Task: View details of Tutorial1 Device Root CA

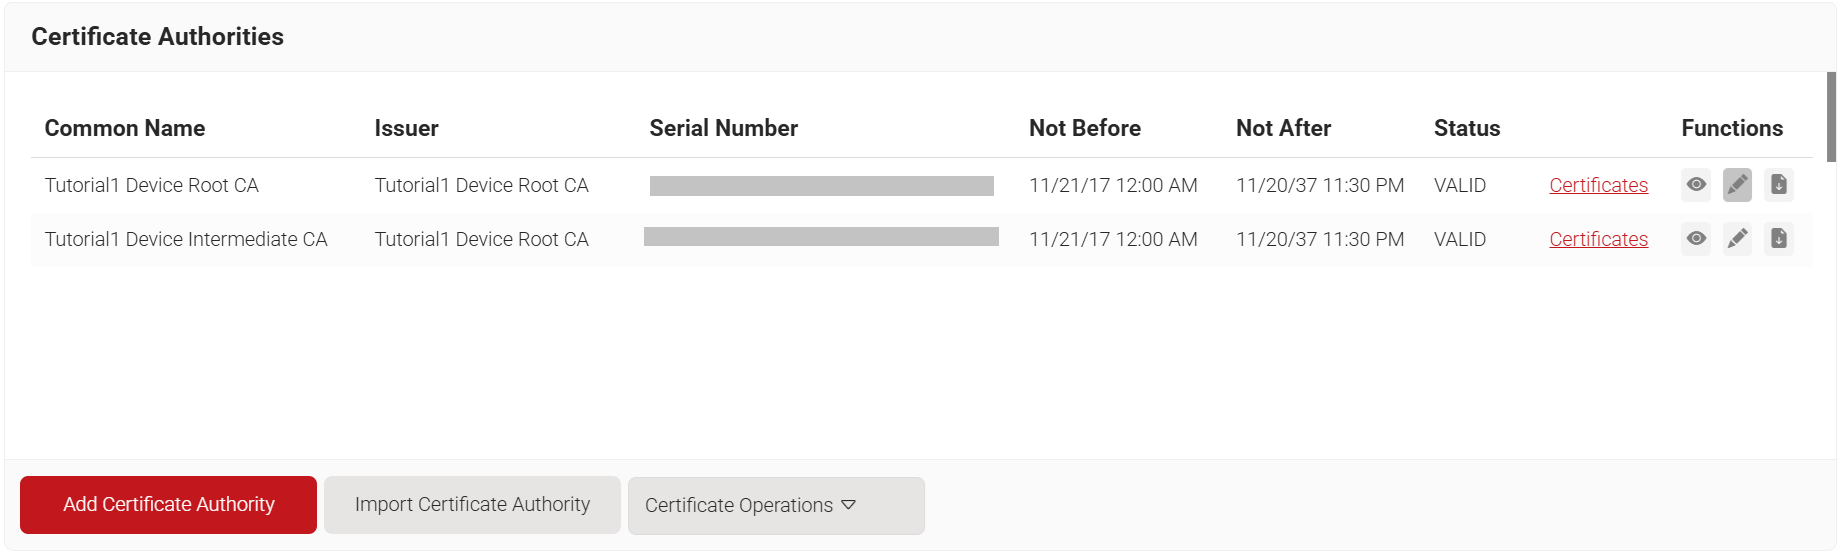Action: 1696,185
